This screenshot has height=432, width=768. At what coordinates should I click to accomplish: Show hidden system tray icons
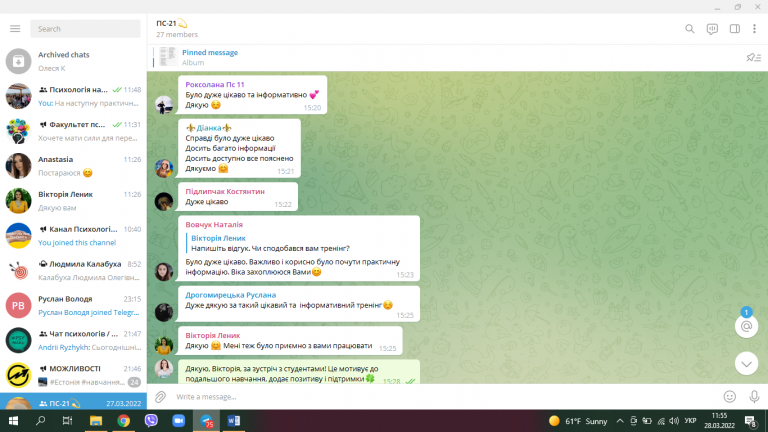pyautogui.click(x=620, y=421)
